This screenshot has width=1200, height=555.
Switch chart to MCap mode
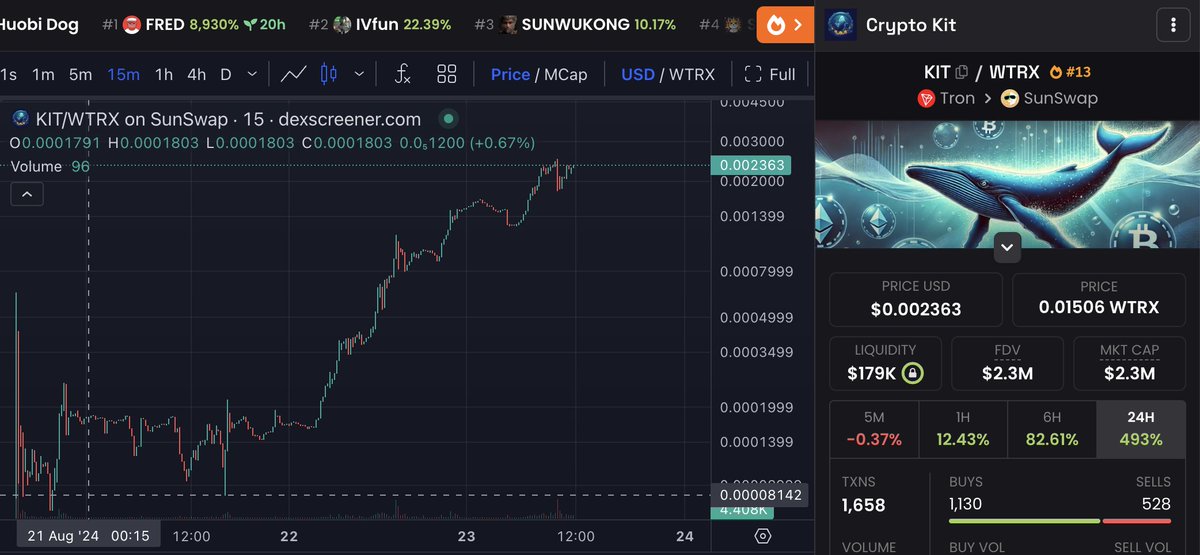[565, 74]
